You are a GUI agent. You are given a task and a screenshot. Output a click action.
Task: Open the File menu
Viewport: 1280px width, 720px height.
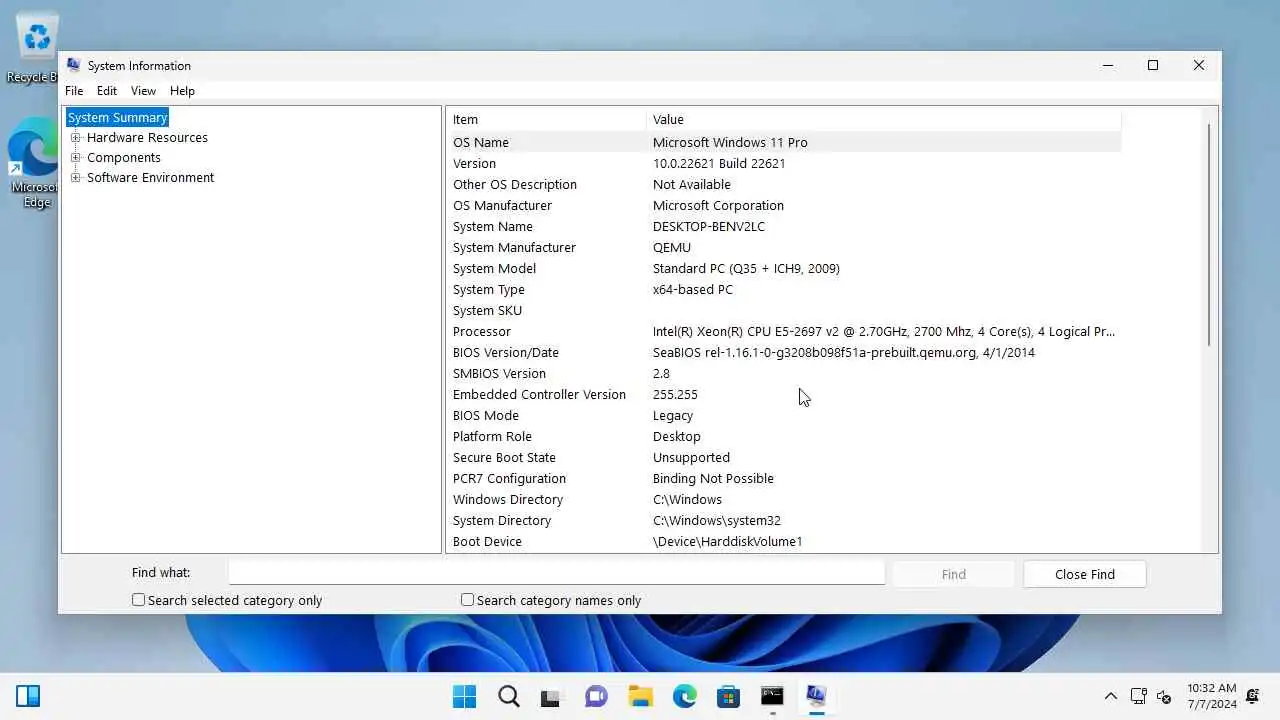point(74,90)
